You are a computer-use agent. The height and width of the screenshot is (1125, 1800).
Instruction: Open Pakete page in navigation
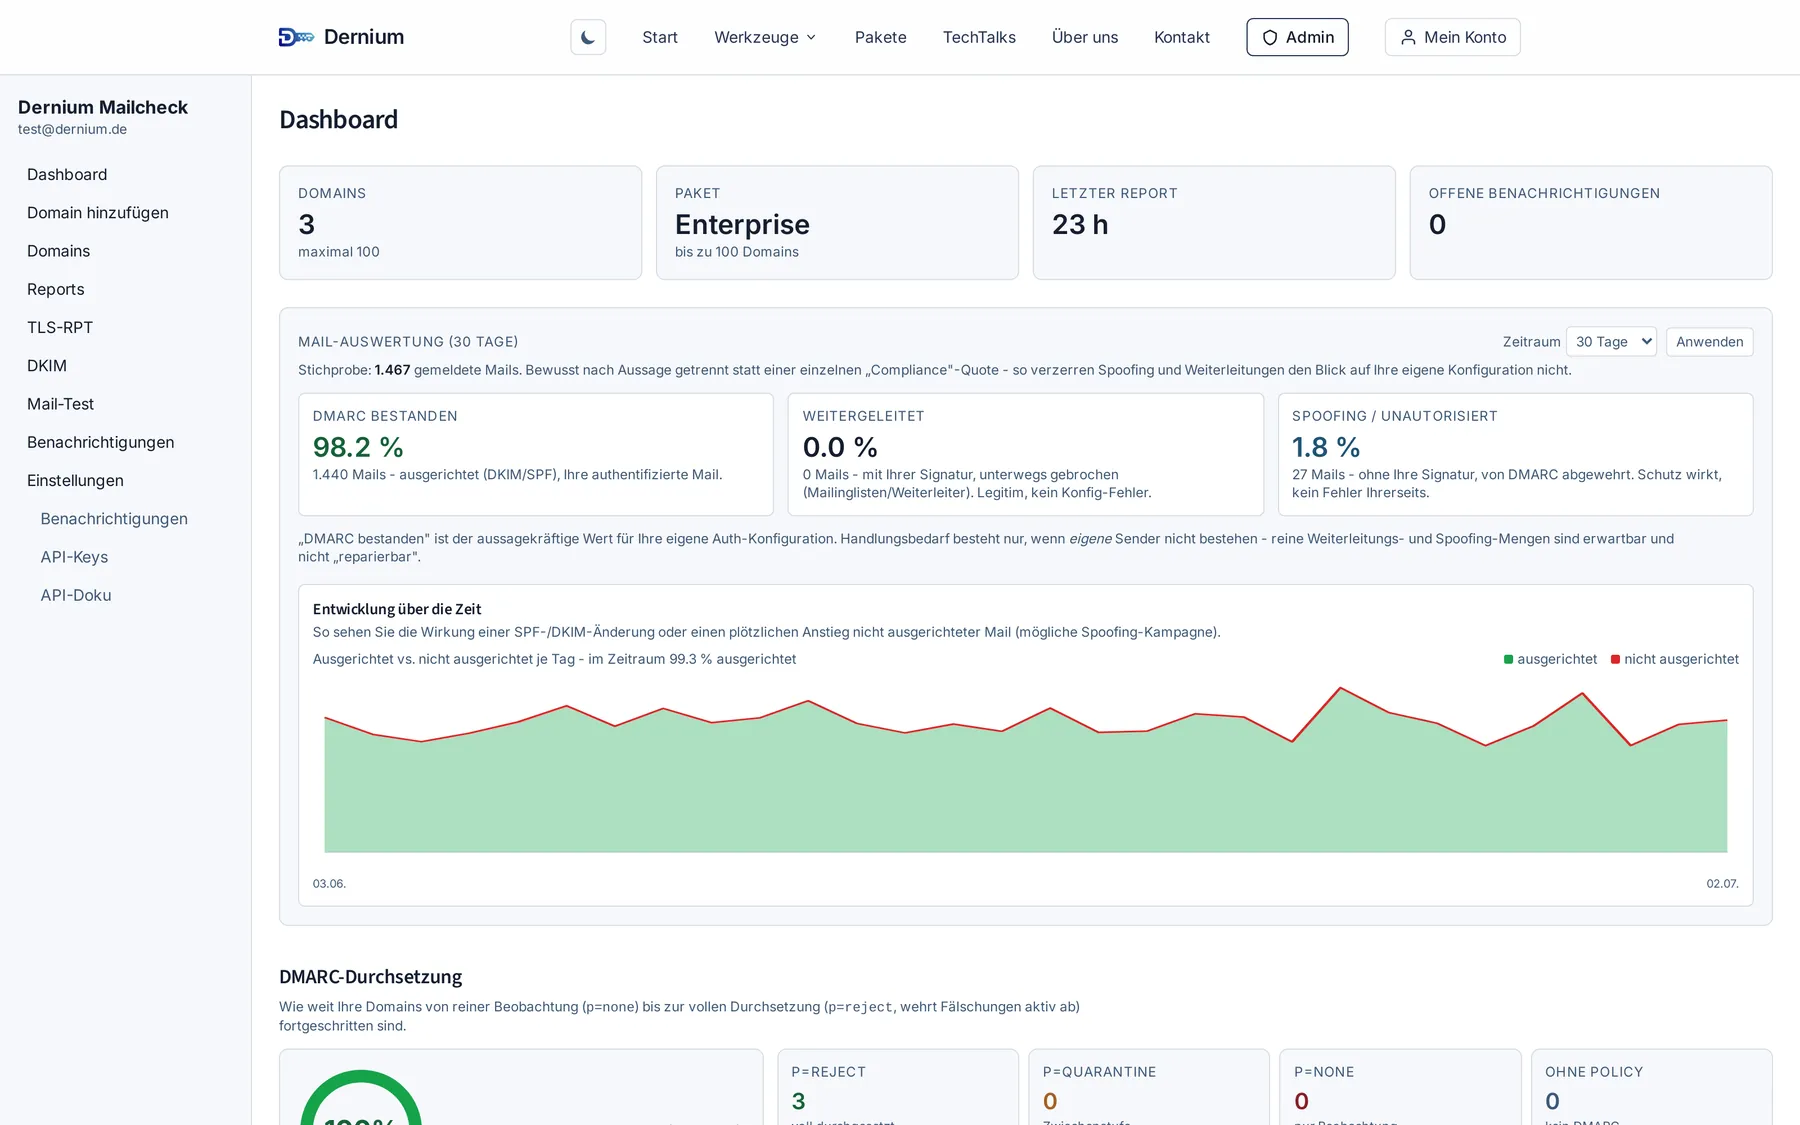point(881,37)
